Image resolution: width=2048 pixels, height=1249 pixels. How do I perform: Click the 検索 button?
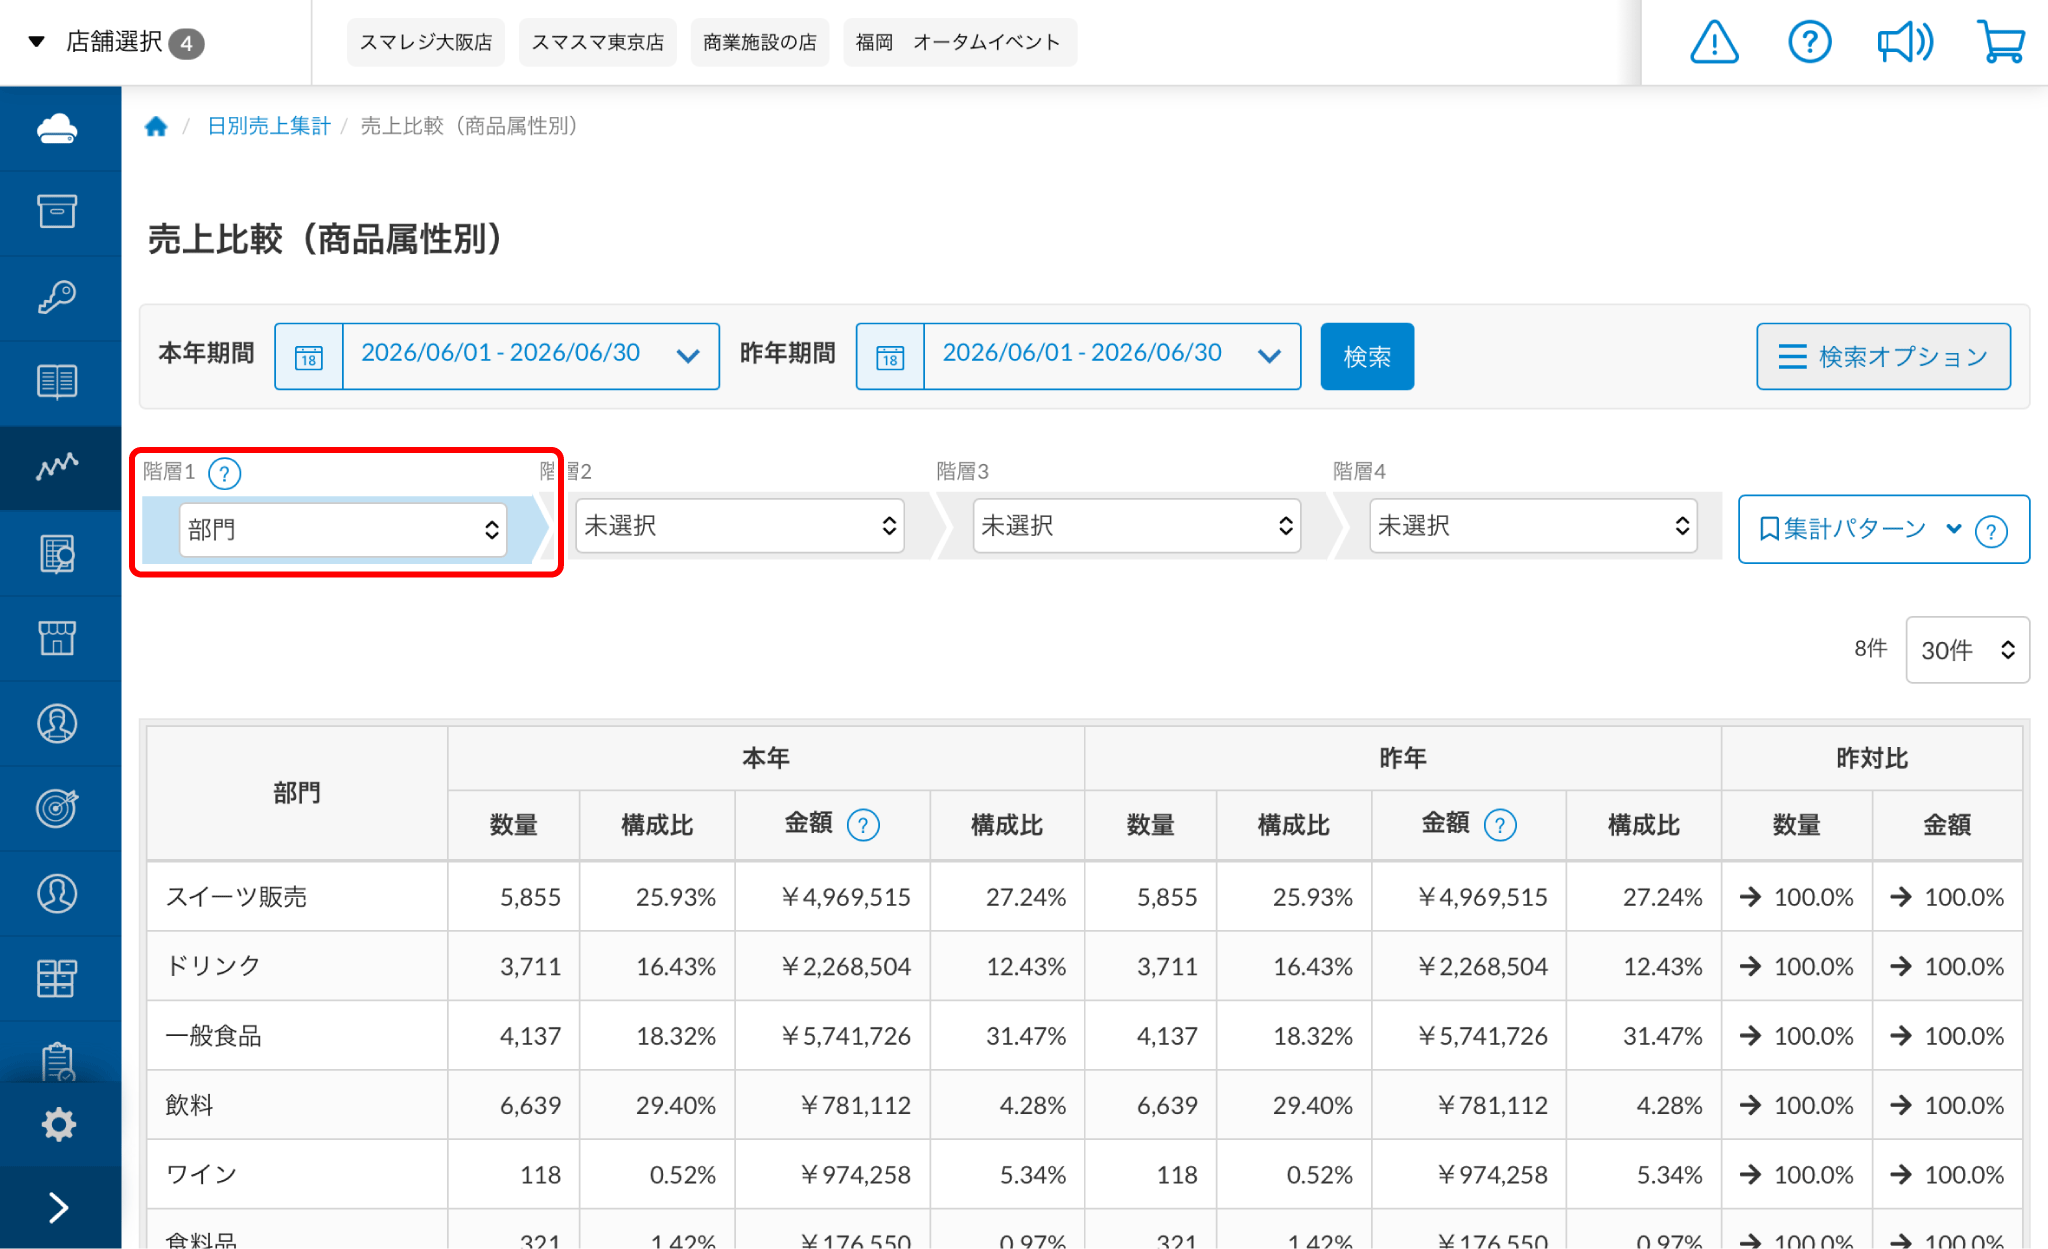pos(1367,356)
